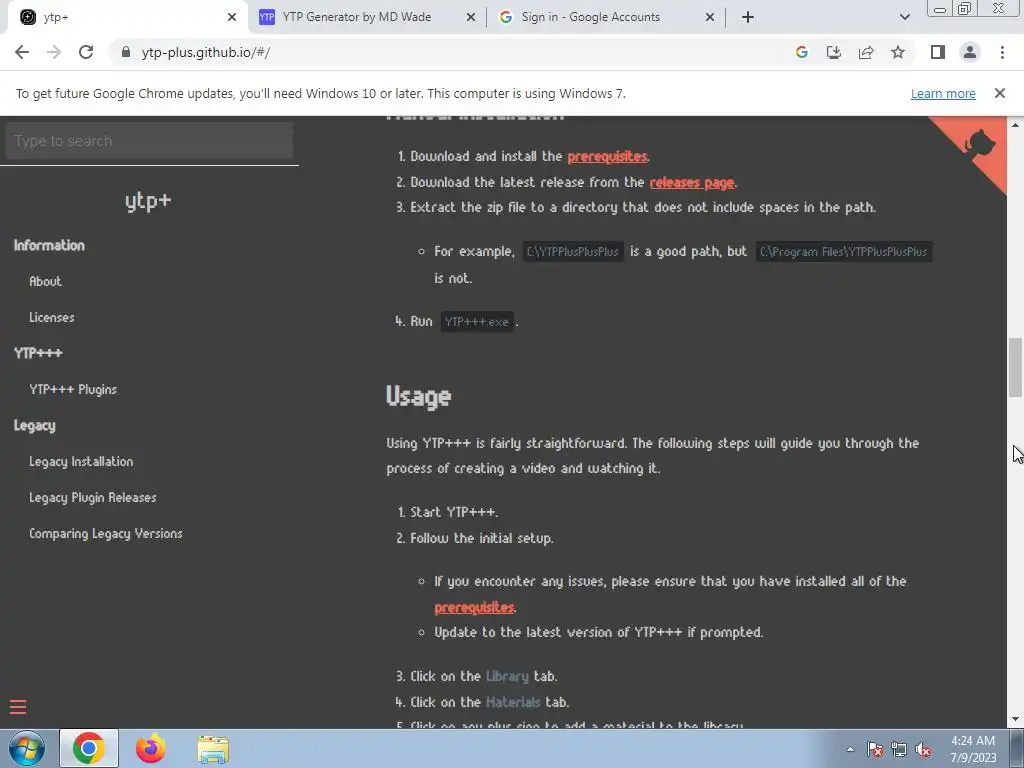The height and width of the screenshot is (768, 1024).
Task: Click the Chrome taskbar icon
Action: point(89,748)
